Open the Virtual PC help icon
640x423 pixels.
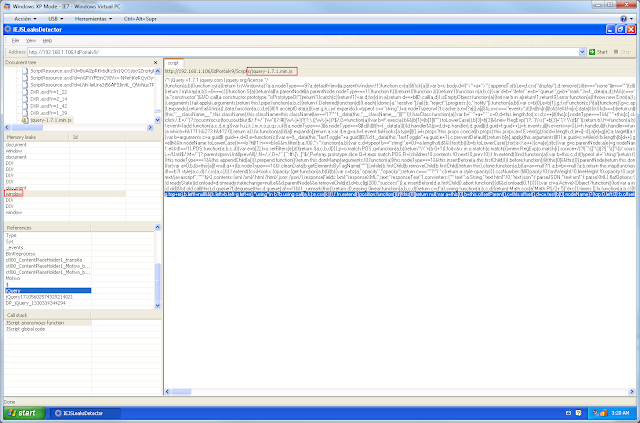click(x=623, y=19)
